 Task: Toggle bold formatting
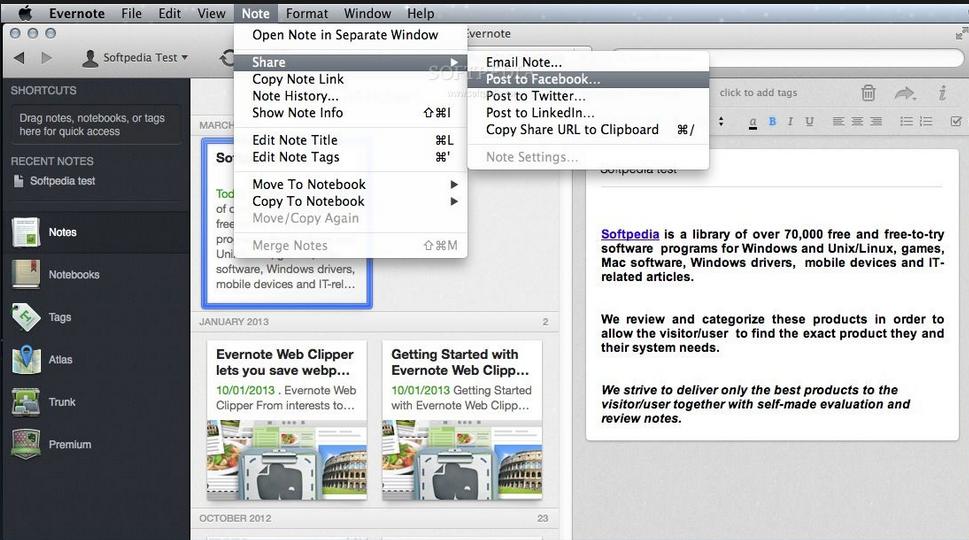pyautogui.click(x=772, y=122)
